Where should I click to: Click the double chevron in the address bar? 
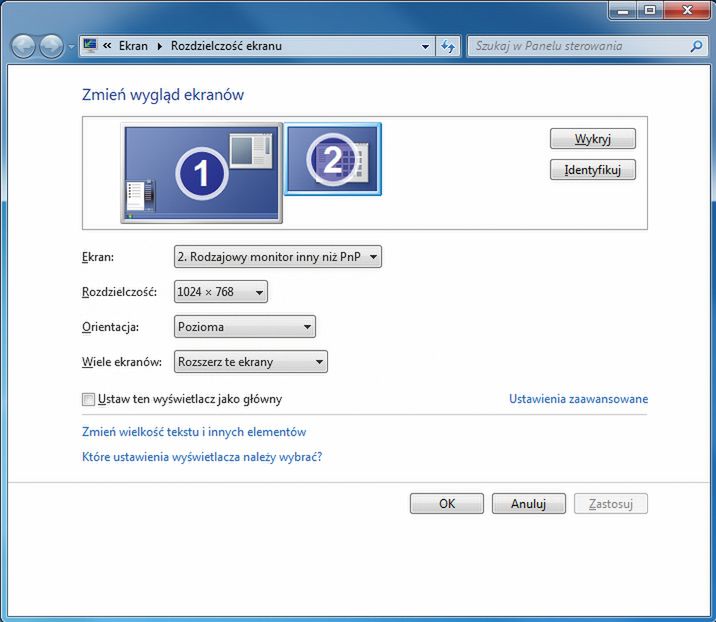click(107, 46)
